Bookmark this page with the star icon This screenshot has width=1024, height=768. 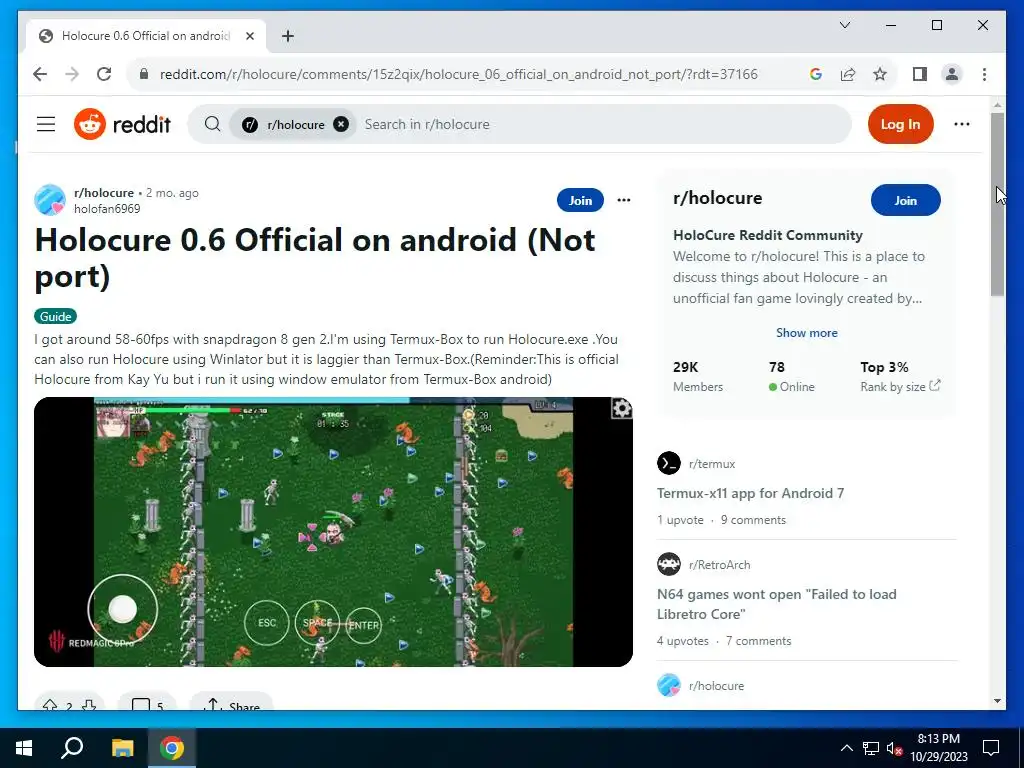pyautogui.click(x=880, y=74)
